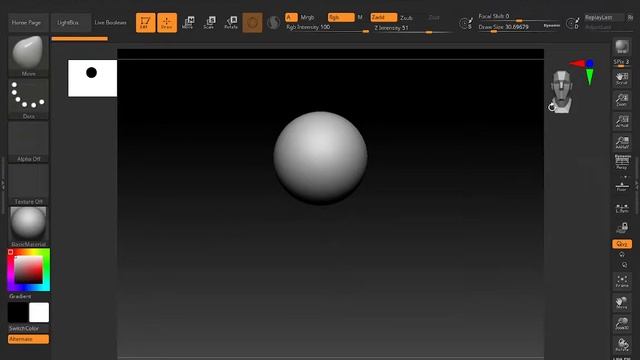Toggle the Dynamic draw size button
Image resolution: width=640 pixels, height=360 pixels.
click(551, 26)
